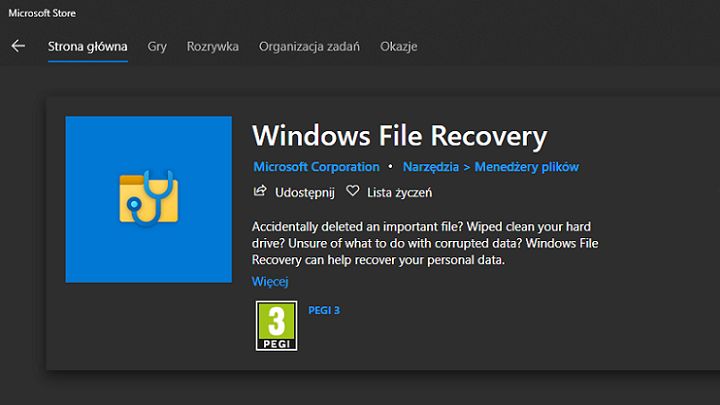Open the Organizacja zadań tab
The image size is (720, 405).
click(x=309, y=46)
